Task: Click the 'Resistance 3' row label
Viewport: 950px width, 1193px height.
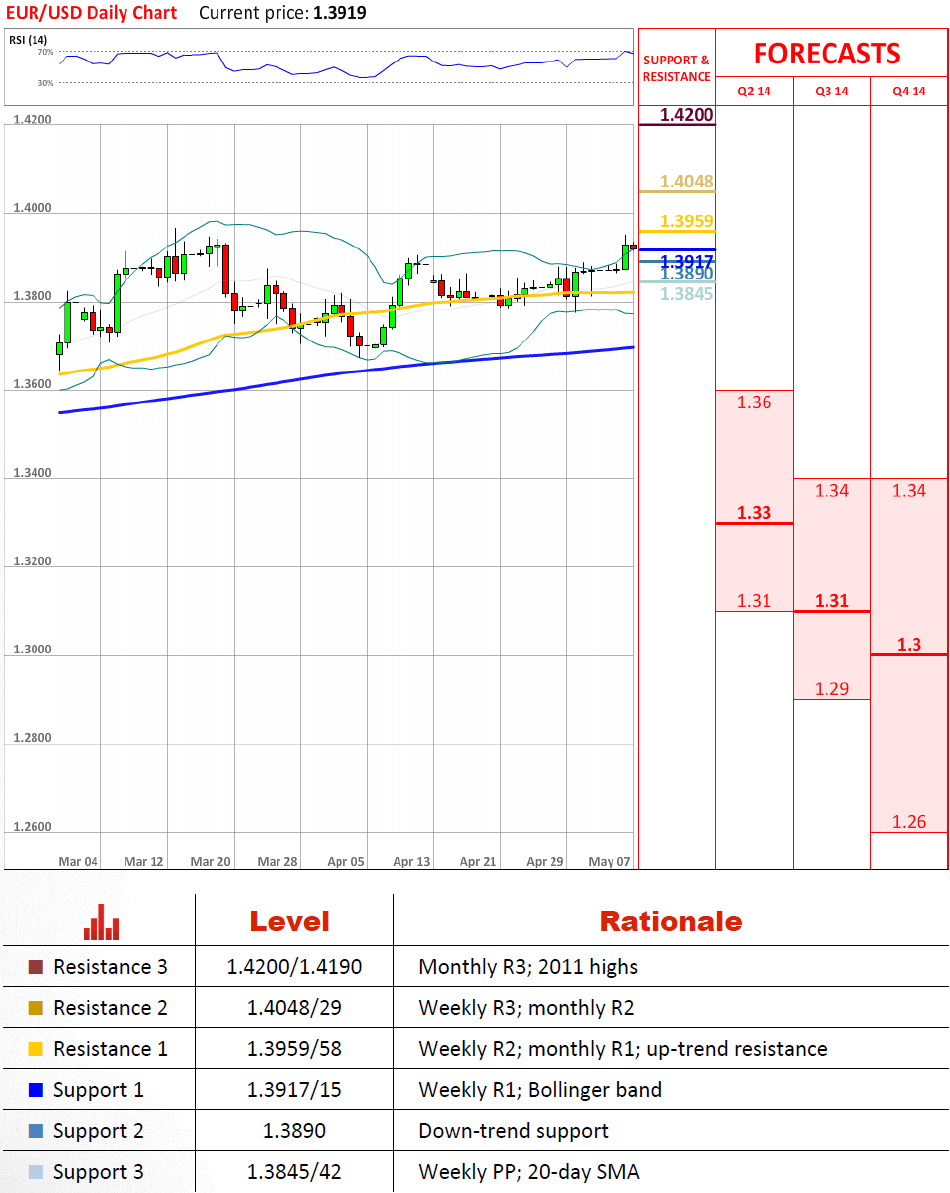Action: click(110, 967)
